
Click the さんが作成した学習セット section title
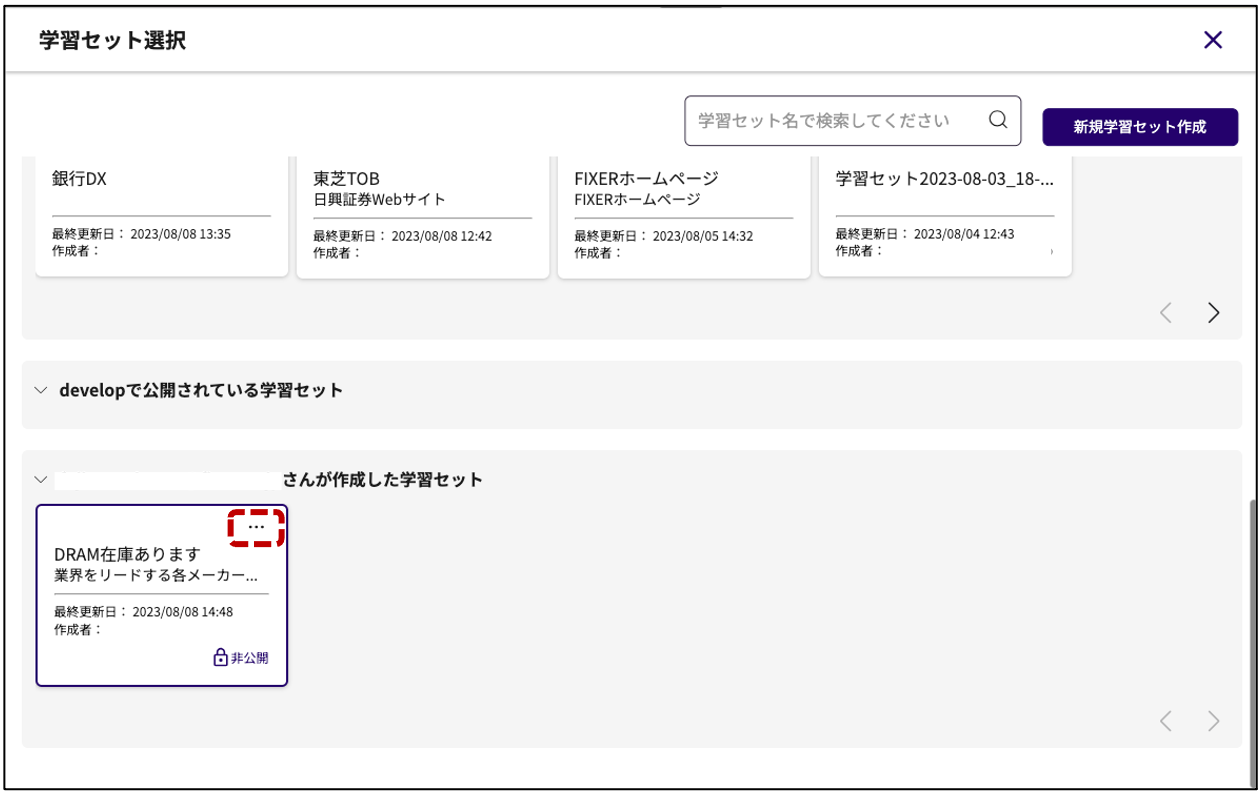tap(382, 480)
